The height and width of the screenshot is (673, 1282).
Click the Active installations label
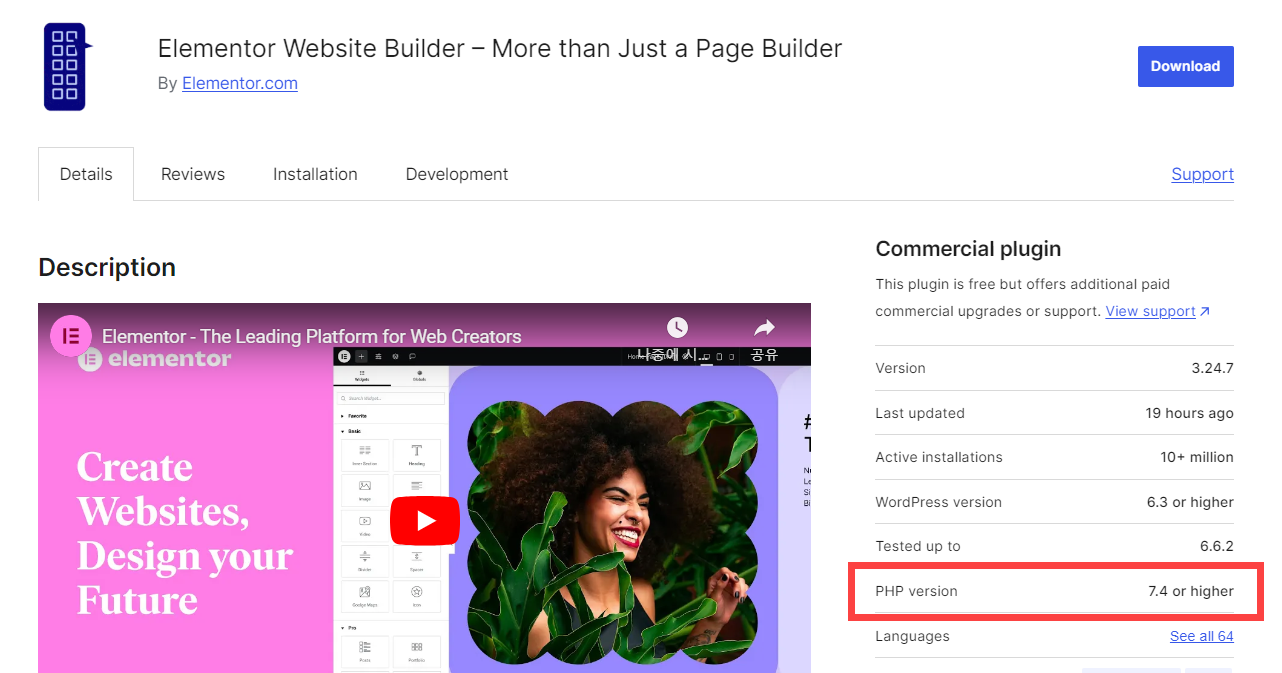click(939, 457)
